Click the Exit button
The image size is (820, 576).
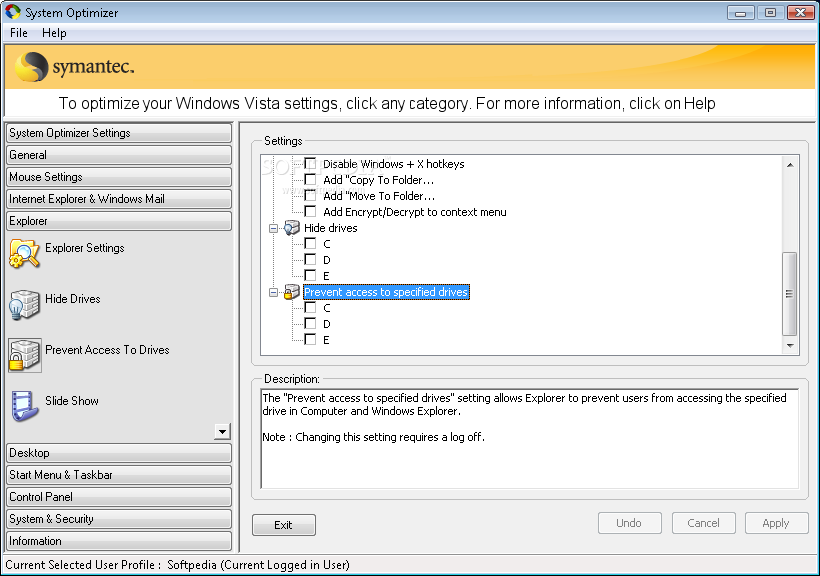click(x=283, y=525)
